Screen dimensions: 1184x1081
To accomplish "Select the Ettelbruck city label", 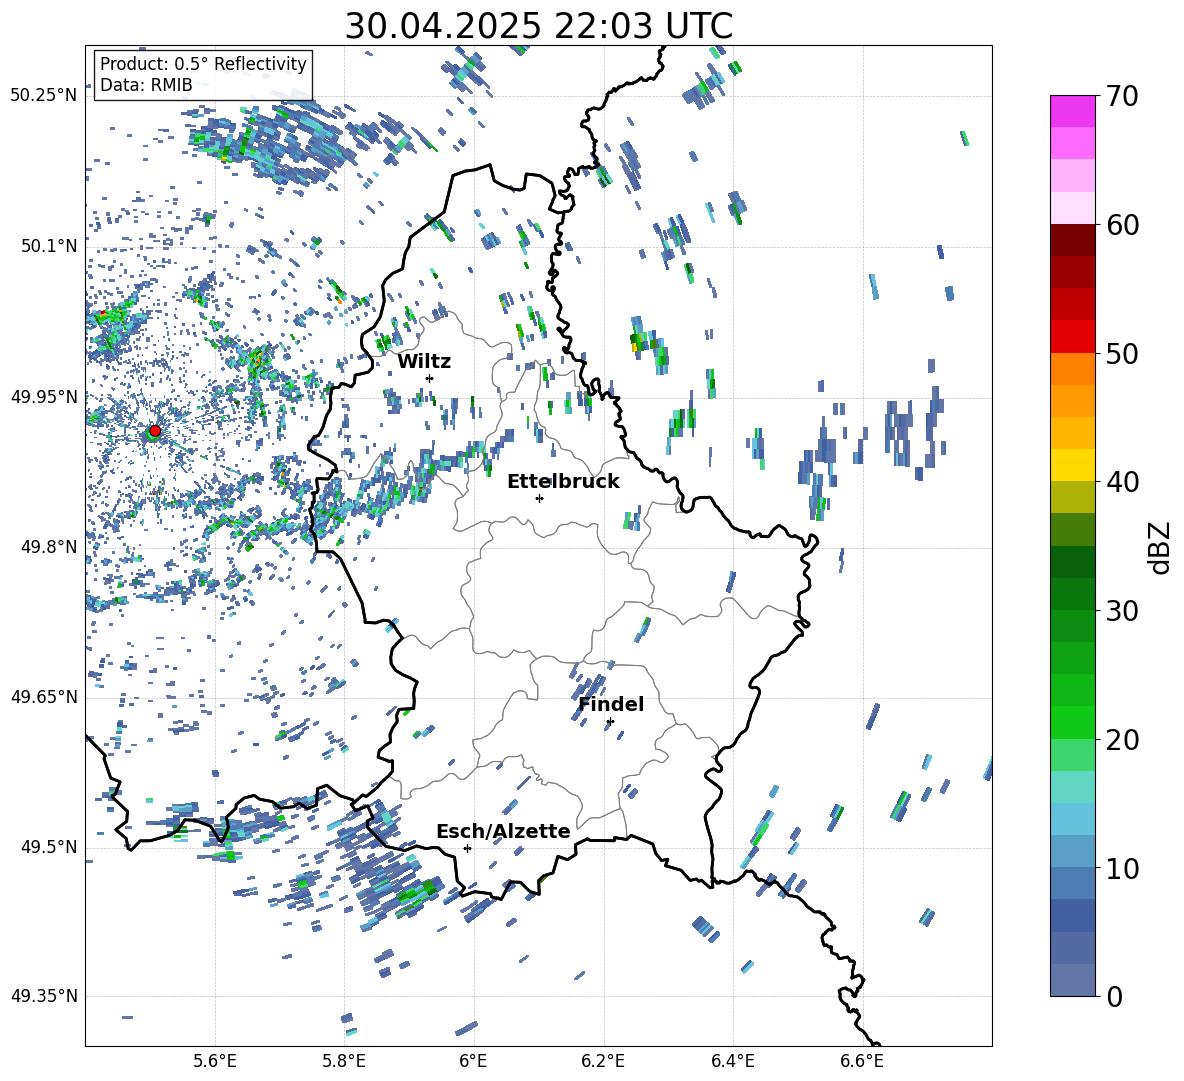I will [x=563, y=482].
